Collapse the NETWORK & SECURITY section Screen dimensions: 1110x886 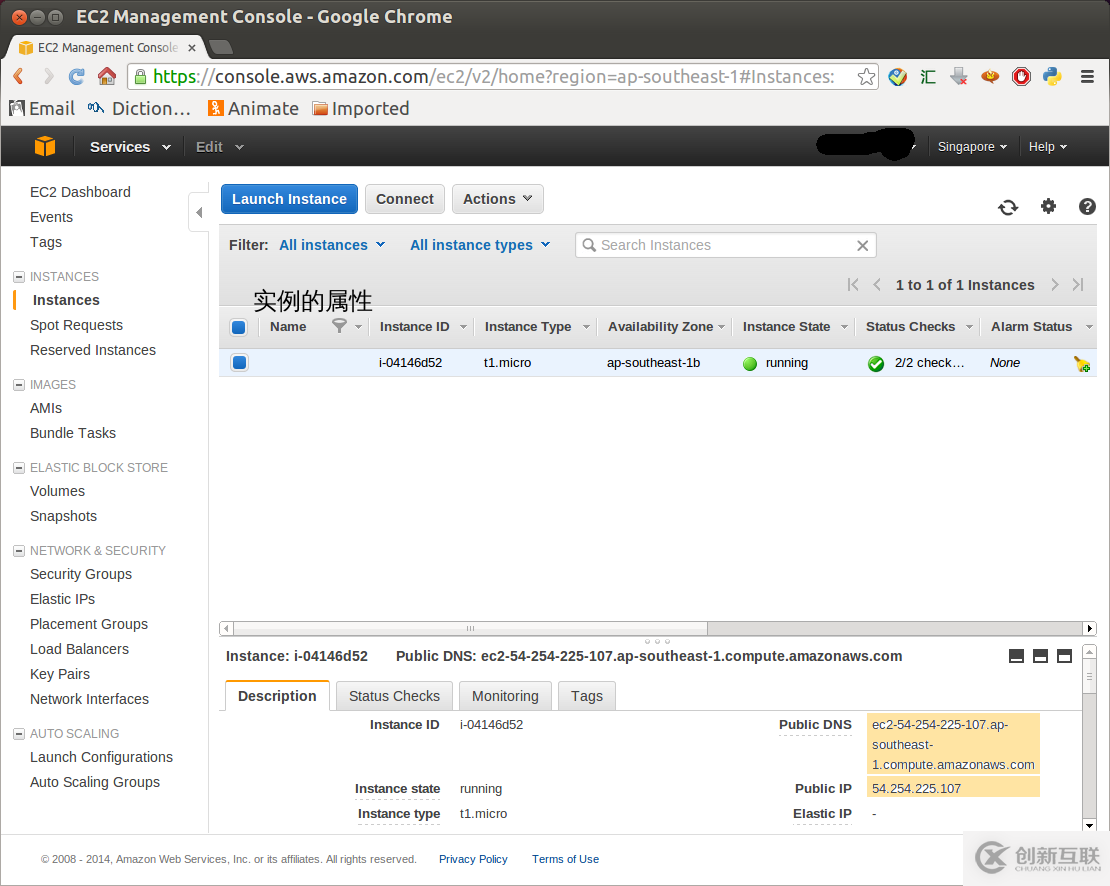[x=19, y=551]
